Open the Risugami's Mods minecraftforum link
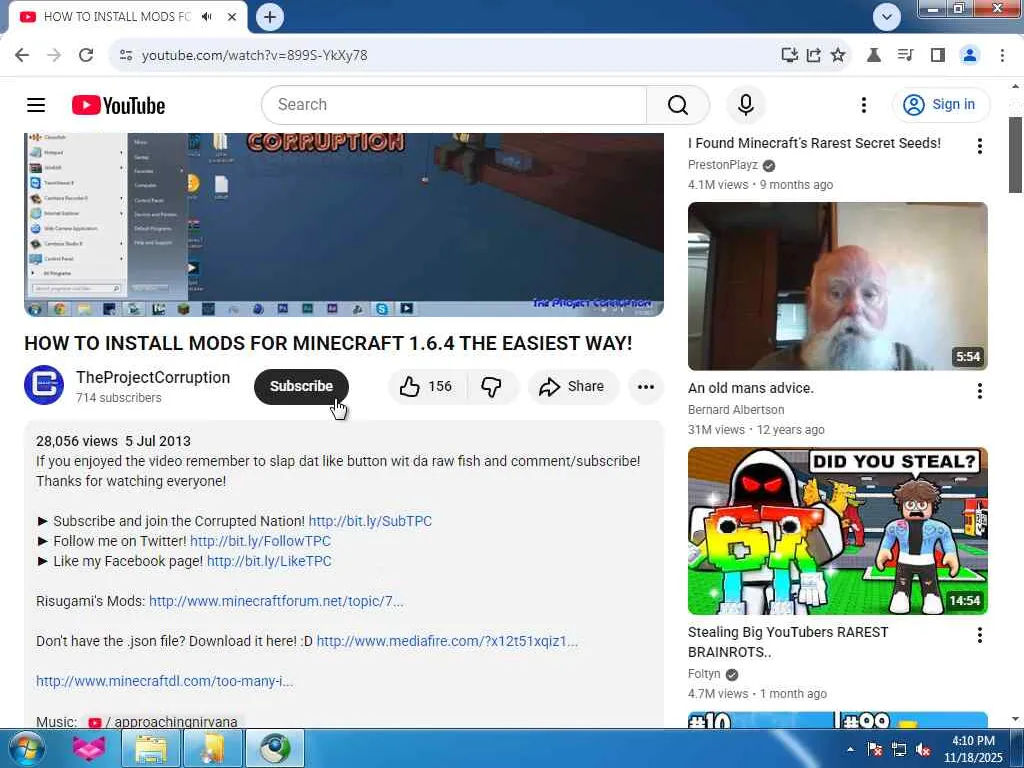This screenshot has width=1024, height=768. click(x=276, y=601)
